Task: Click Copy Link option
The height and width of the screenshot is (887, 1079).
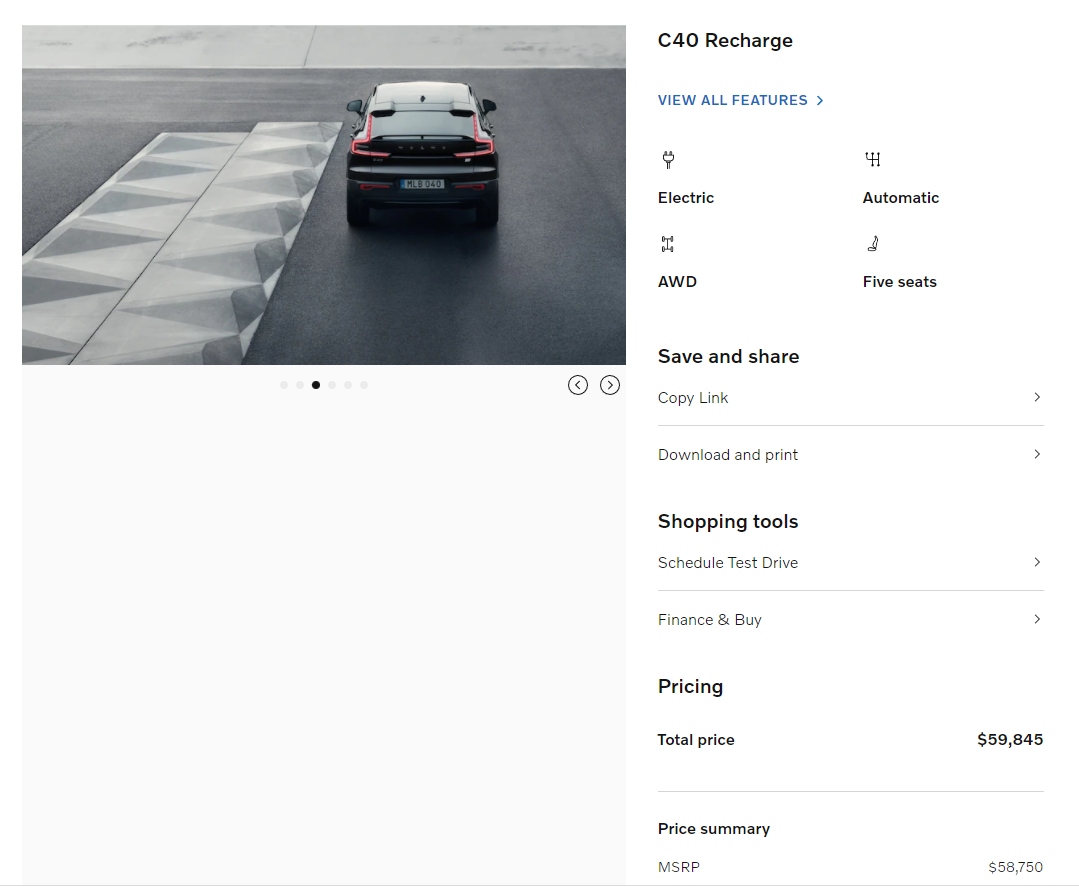Action: pos(851,398)
